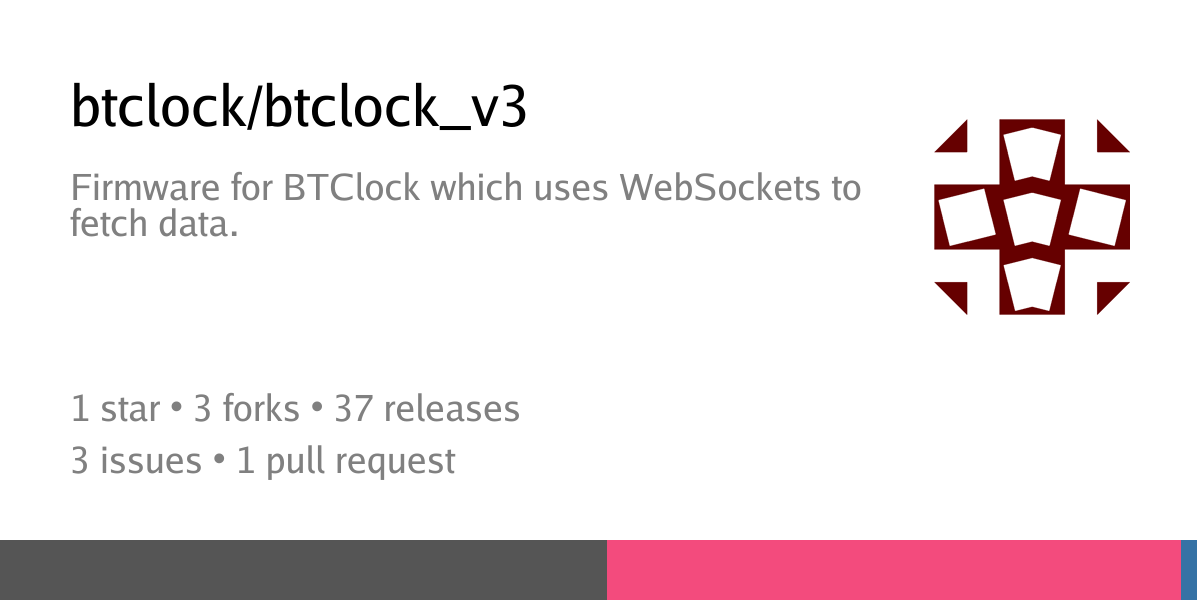Image resolution: width=1200 pixels, height=600 pixels.
Task: Click the blue segment of the language bar
Action: pos(1189,570)
